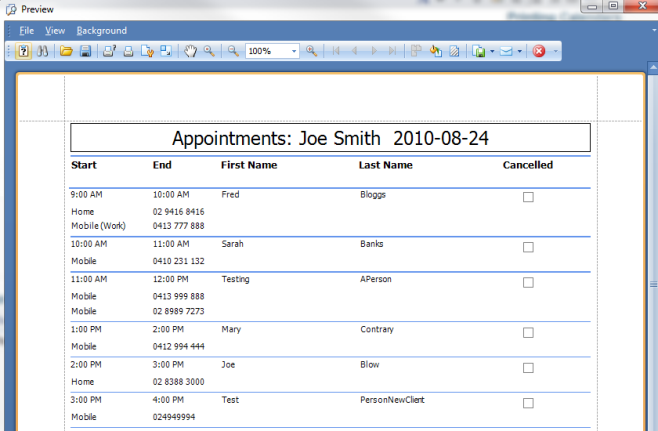
Task: Expand the Export Document dropdown arrow
Action: tap(492, 51)
